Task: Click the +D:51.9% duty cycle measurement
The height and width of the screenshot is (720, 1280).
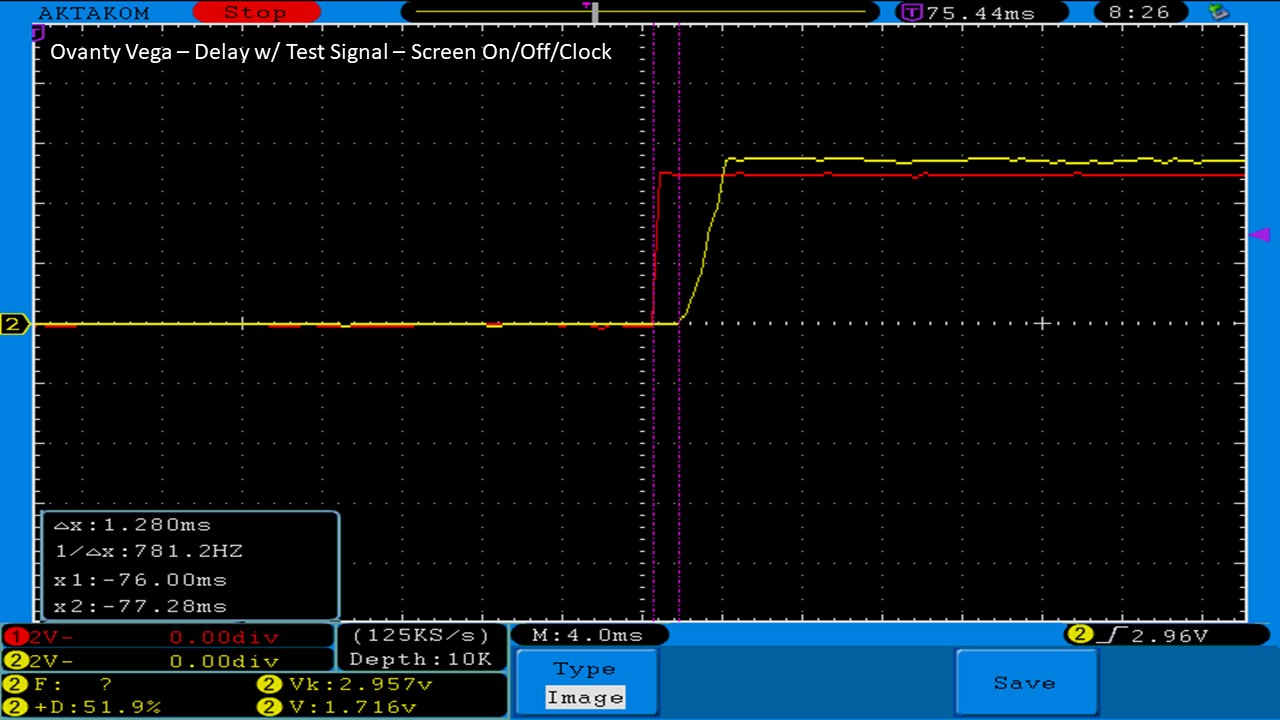Action: (x=84, y=707)
